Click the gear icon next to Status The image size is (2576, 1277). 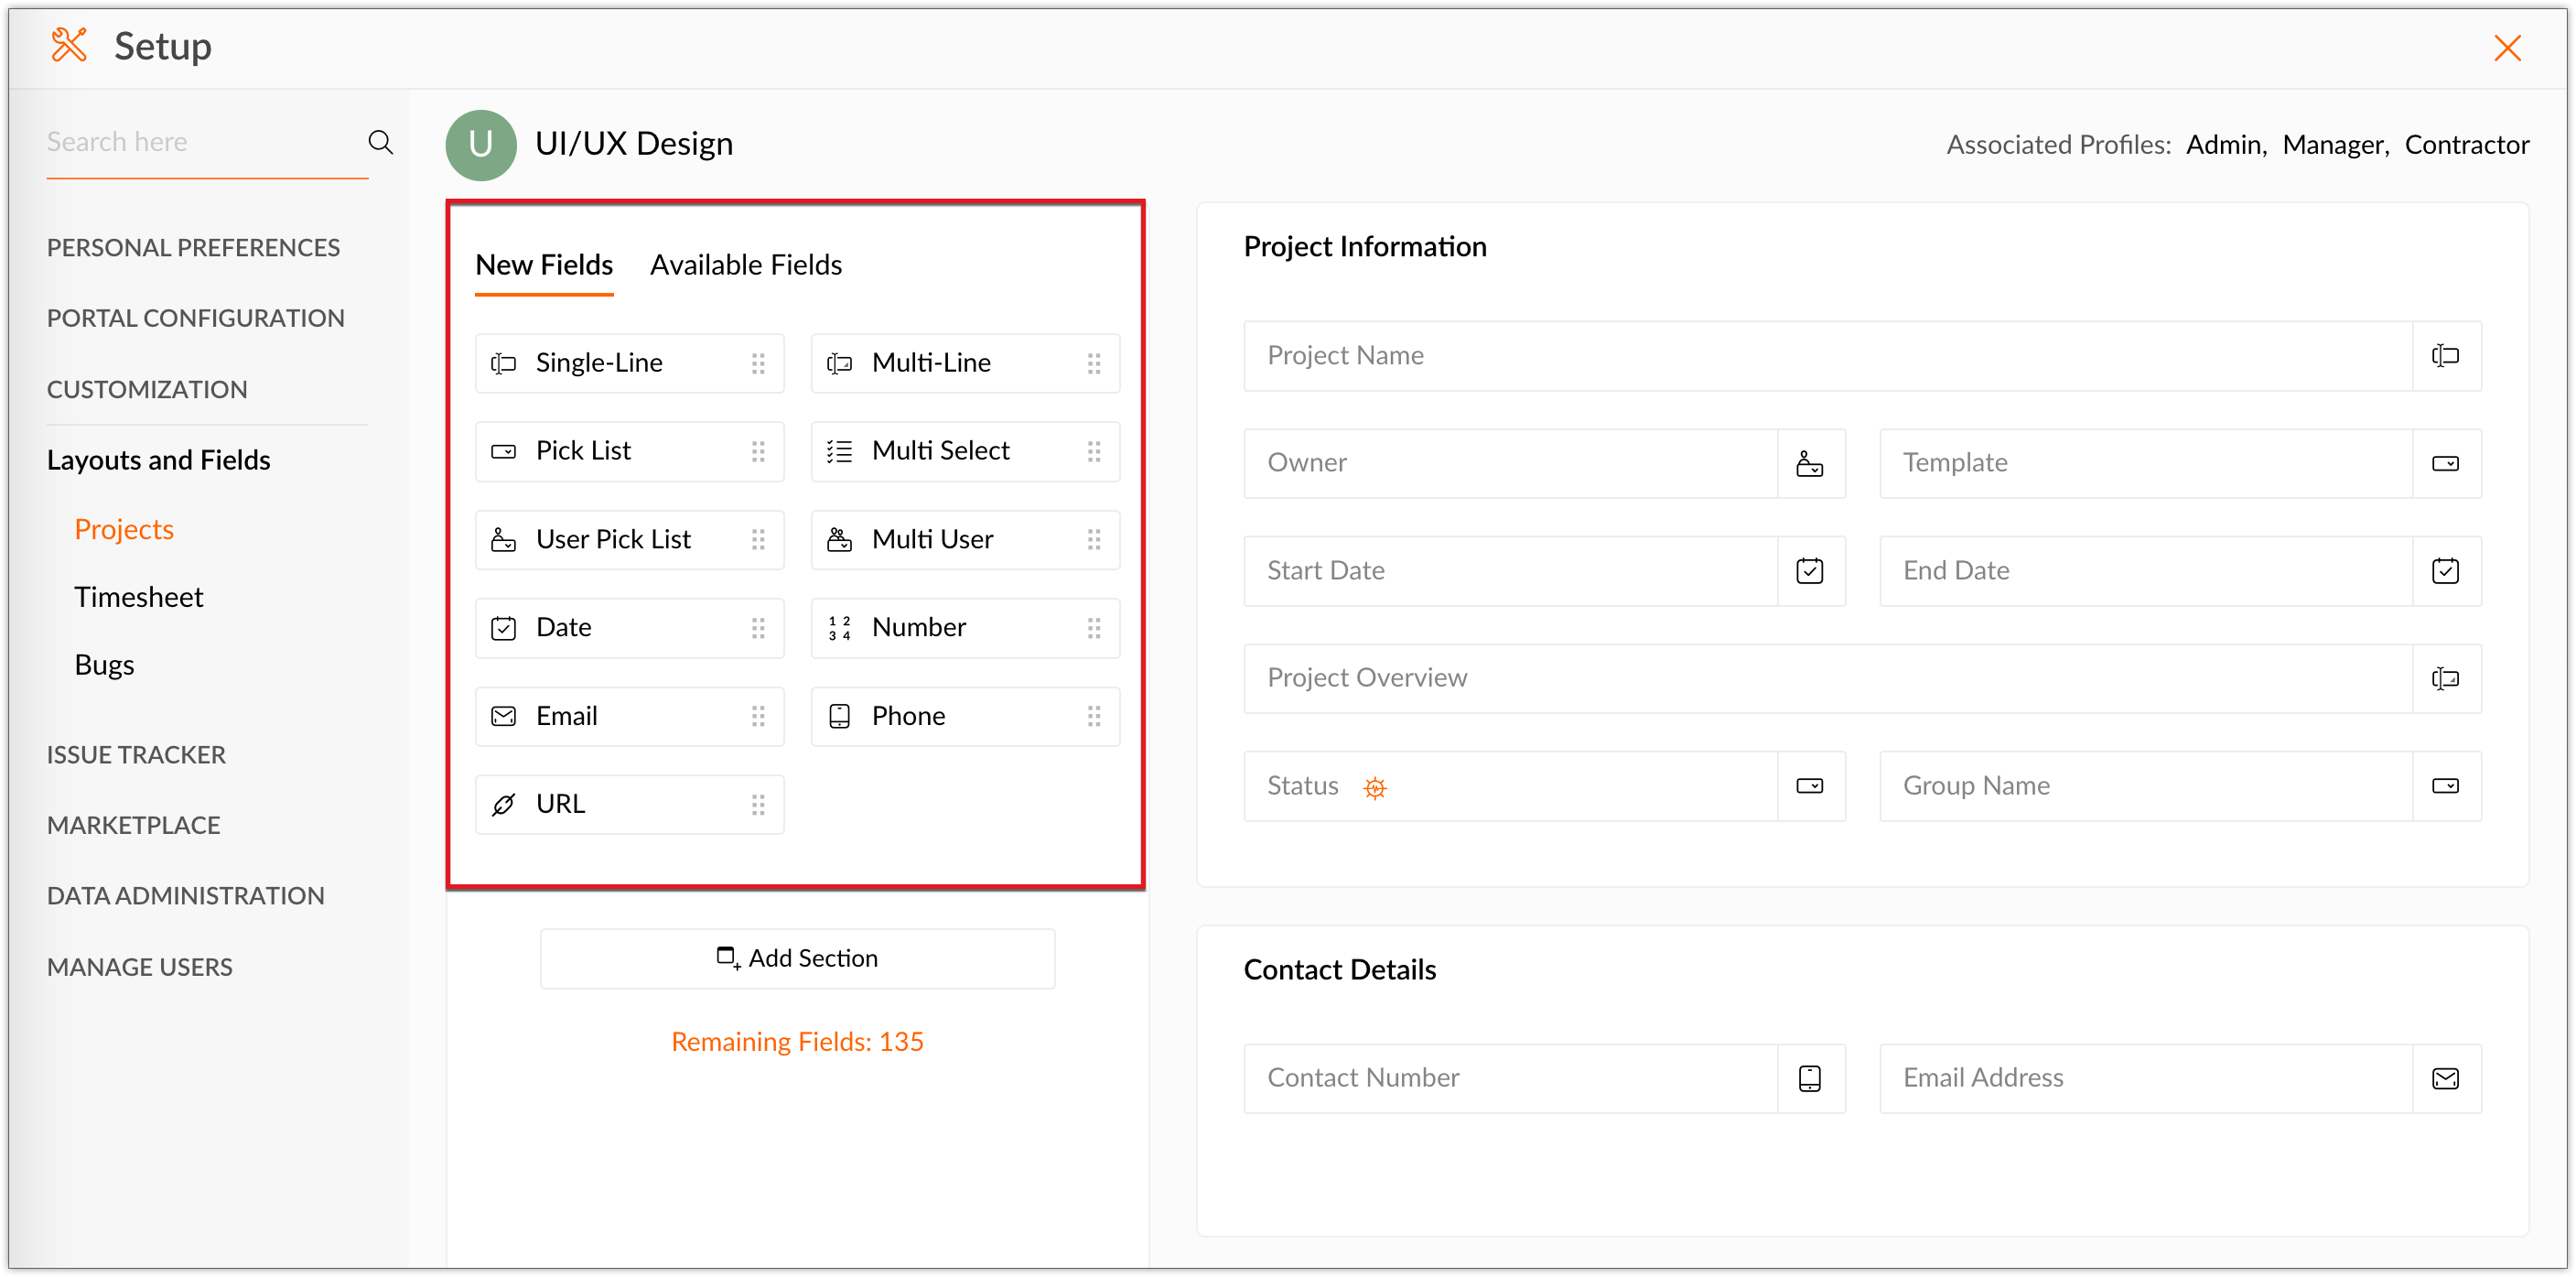pos(1375,788)
